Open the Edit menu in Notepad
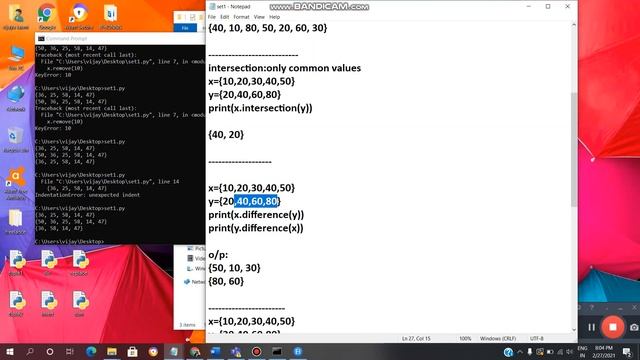The height and width of the screenshot is (360, 640). click(x=224, y=17)
